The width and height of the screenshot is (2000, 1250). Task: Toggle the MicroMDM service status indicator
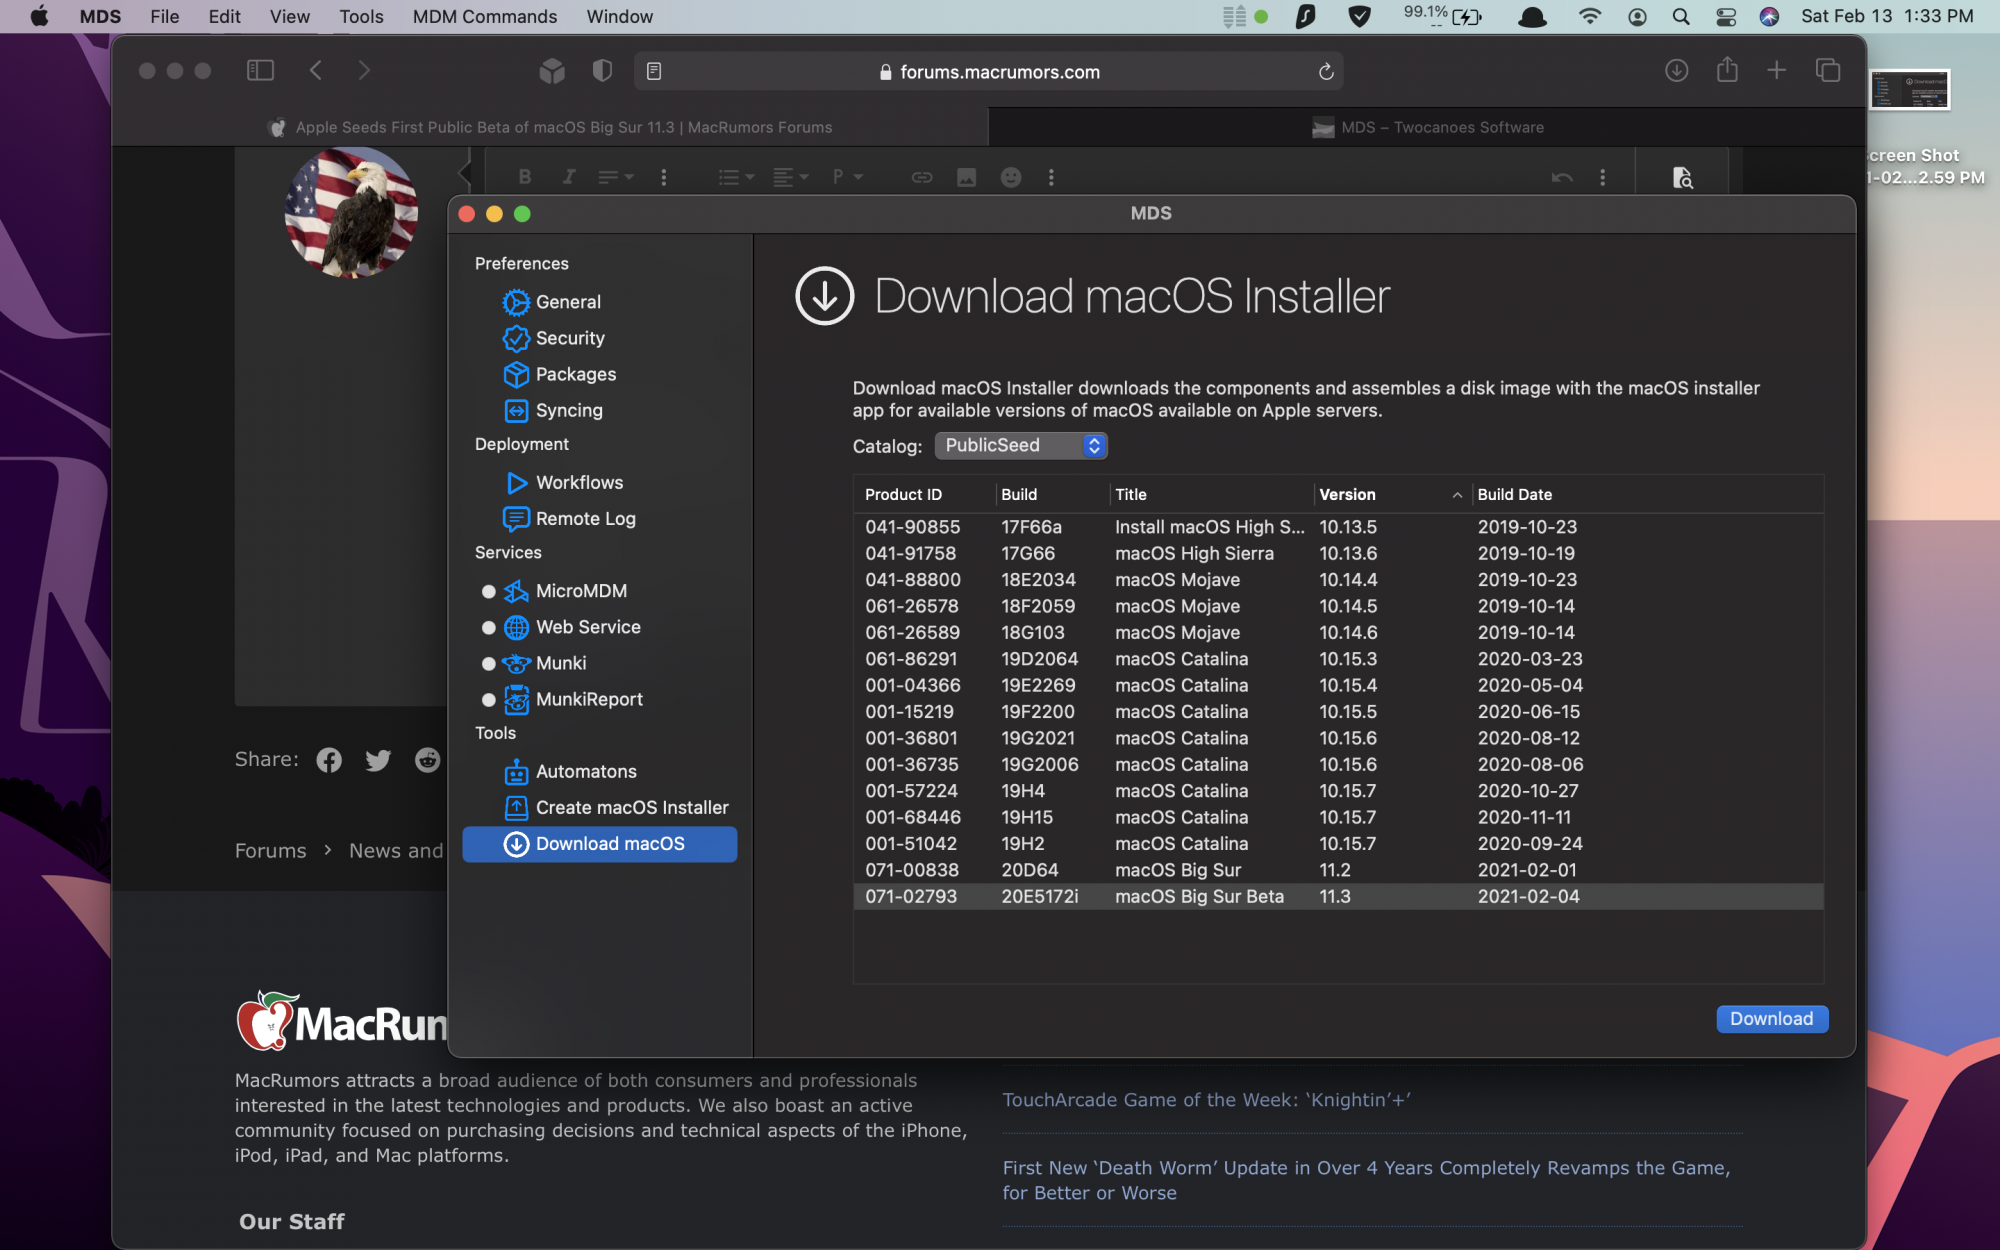coord(488,591)
